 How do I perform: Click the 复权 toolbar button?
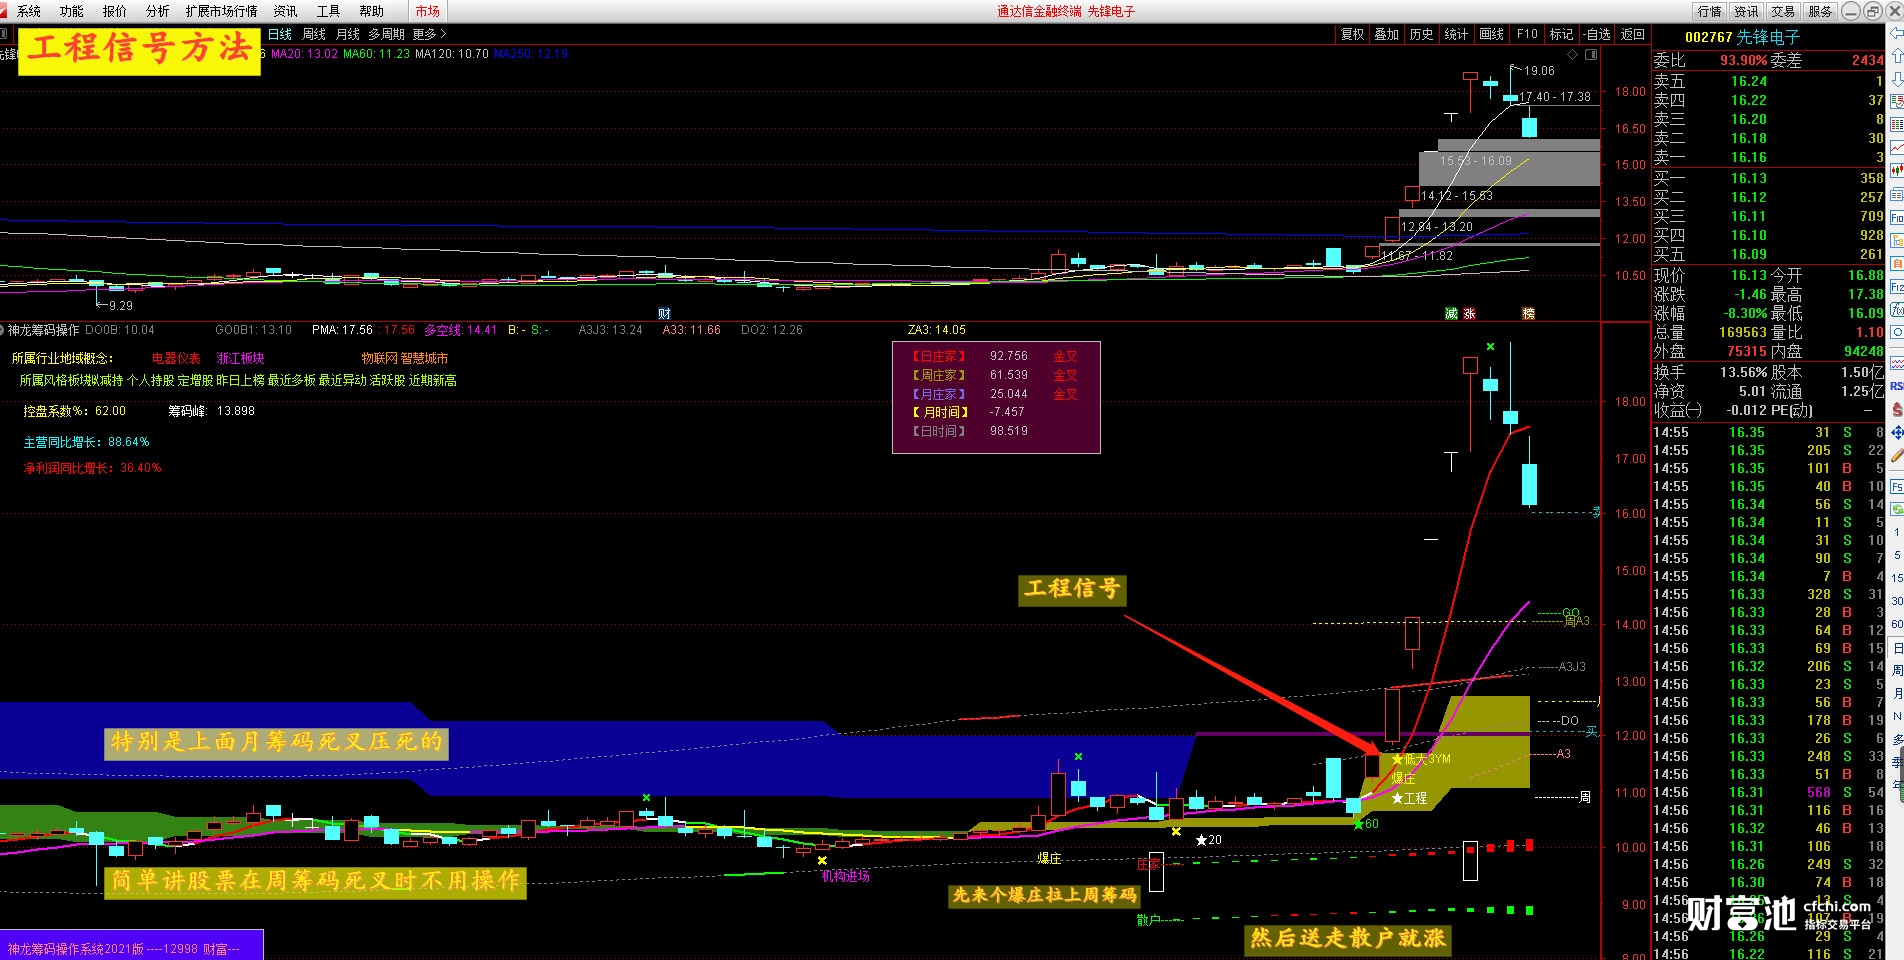tap(1352, 34)
